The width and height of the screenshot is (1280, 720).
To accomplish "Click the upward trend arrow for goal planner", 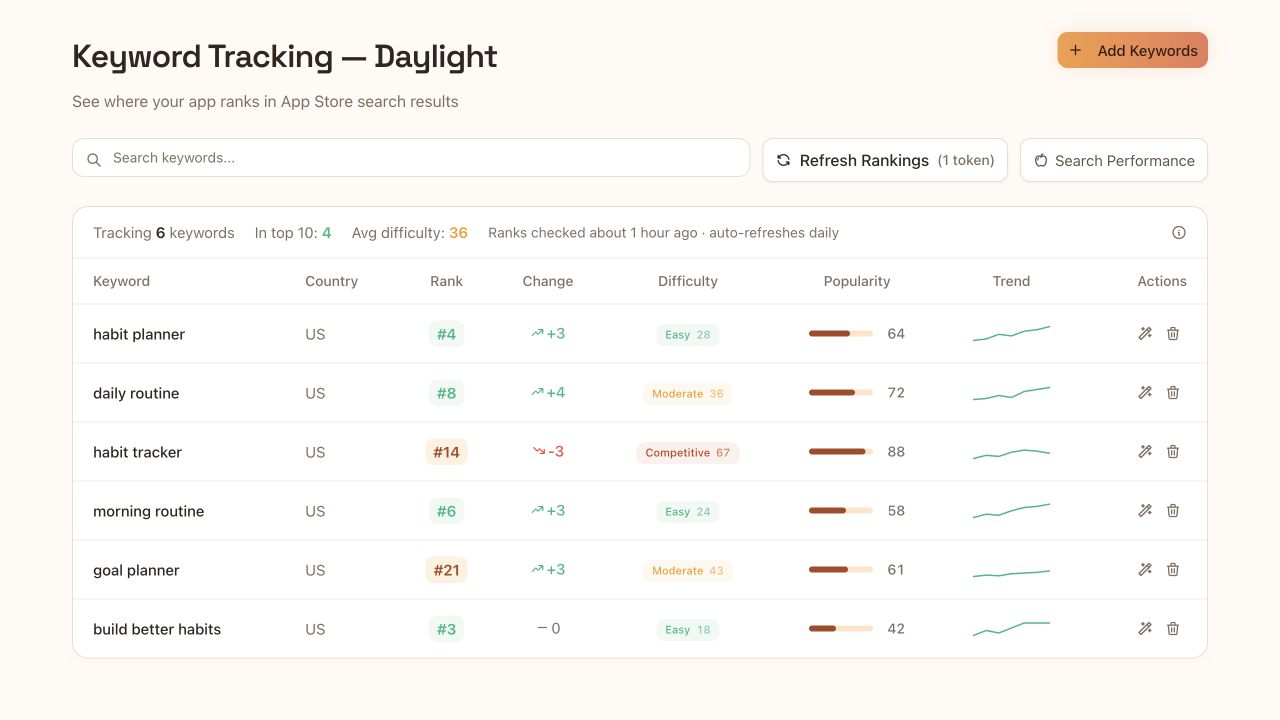I will click(537, 569).
